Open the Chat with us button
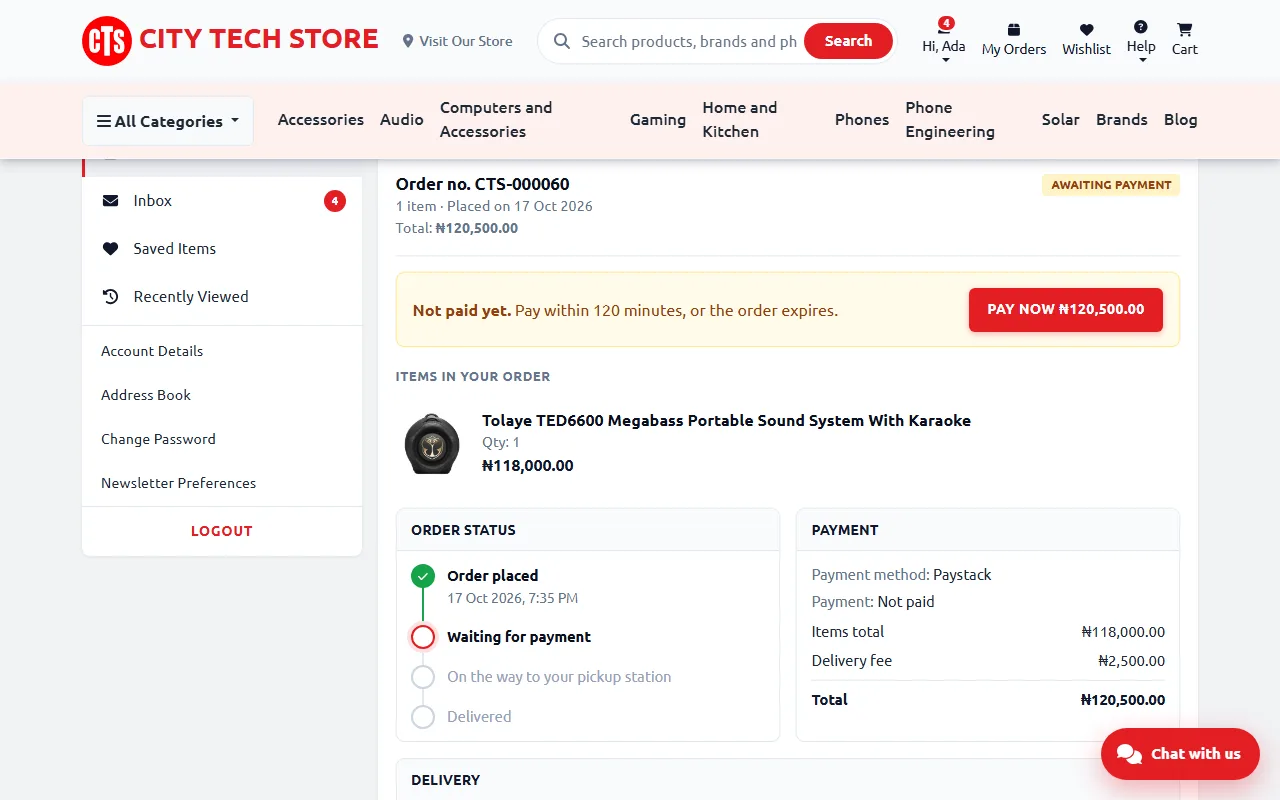Image resolution: width=1280 pixels, height=800 pixels. 1180,754
